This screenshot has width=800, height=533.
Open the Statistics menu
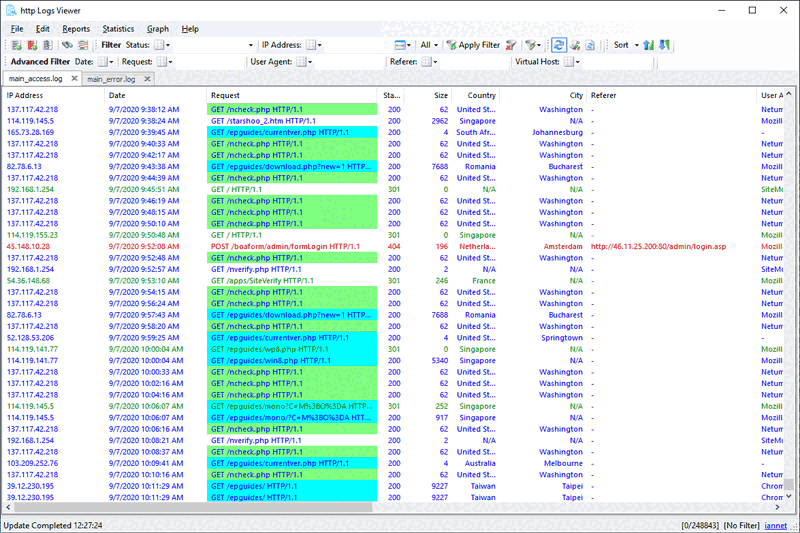(x=118, y=29)
